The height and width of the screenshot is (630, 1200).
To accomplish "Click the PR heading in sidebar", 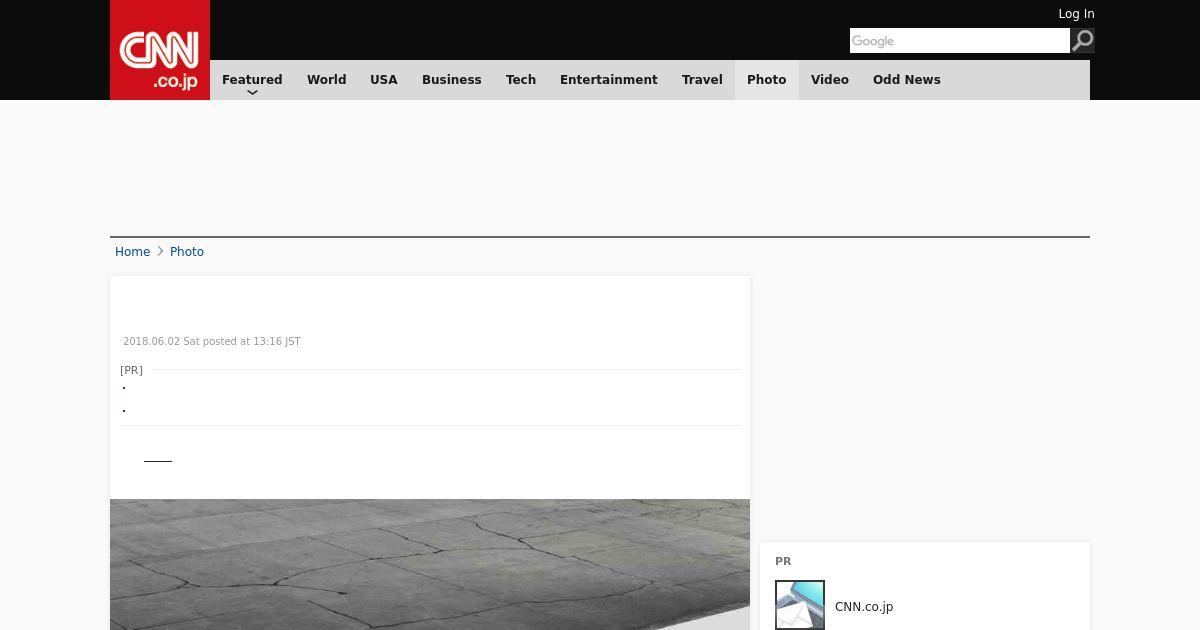I will [783, 562].
